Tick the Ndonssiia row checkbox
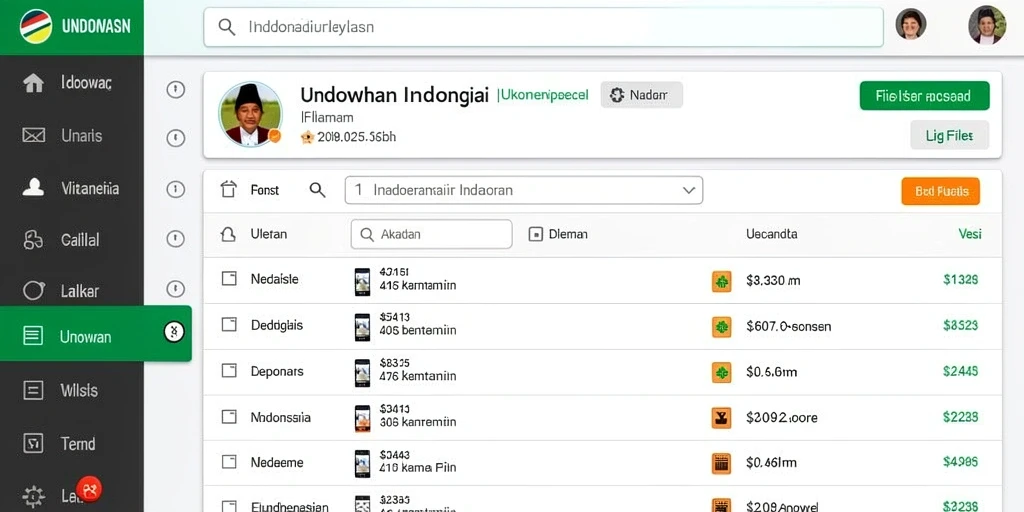Viewport: 1024px width, 512px height. (229, 417)
